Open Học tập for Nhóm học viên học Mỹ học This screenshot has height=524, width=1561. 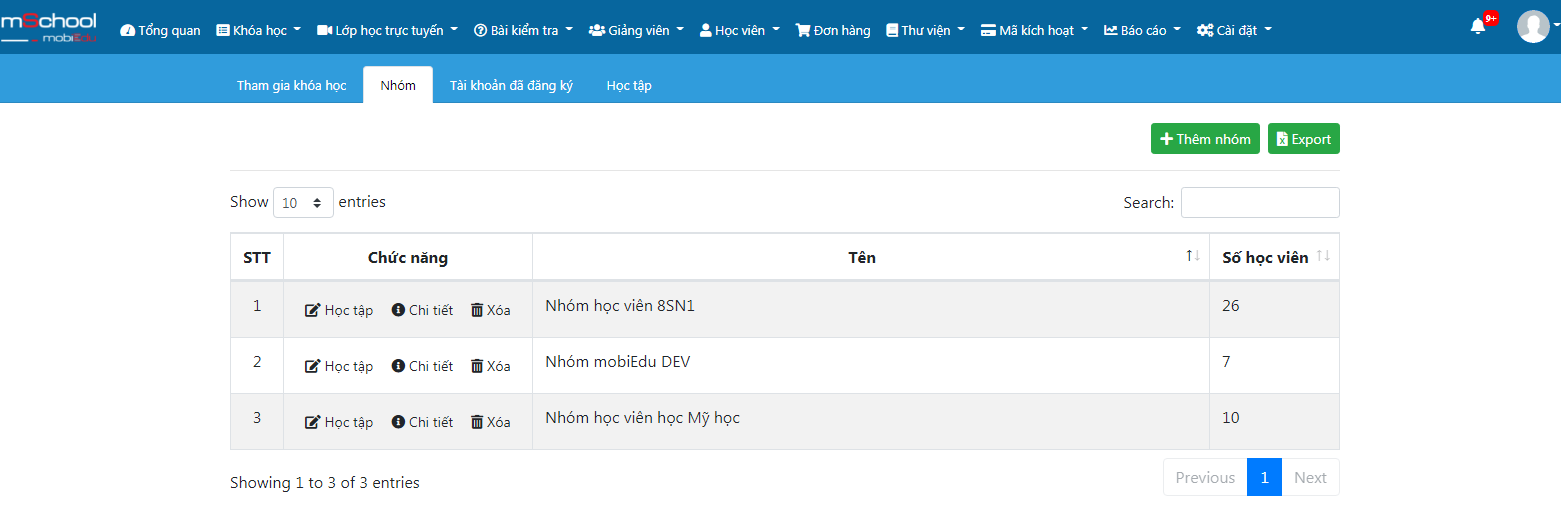[x=338, y=422]
